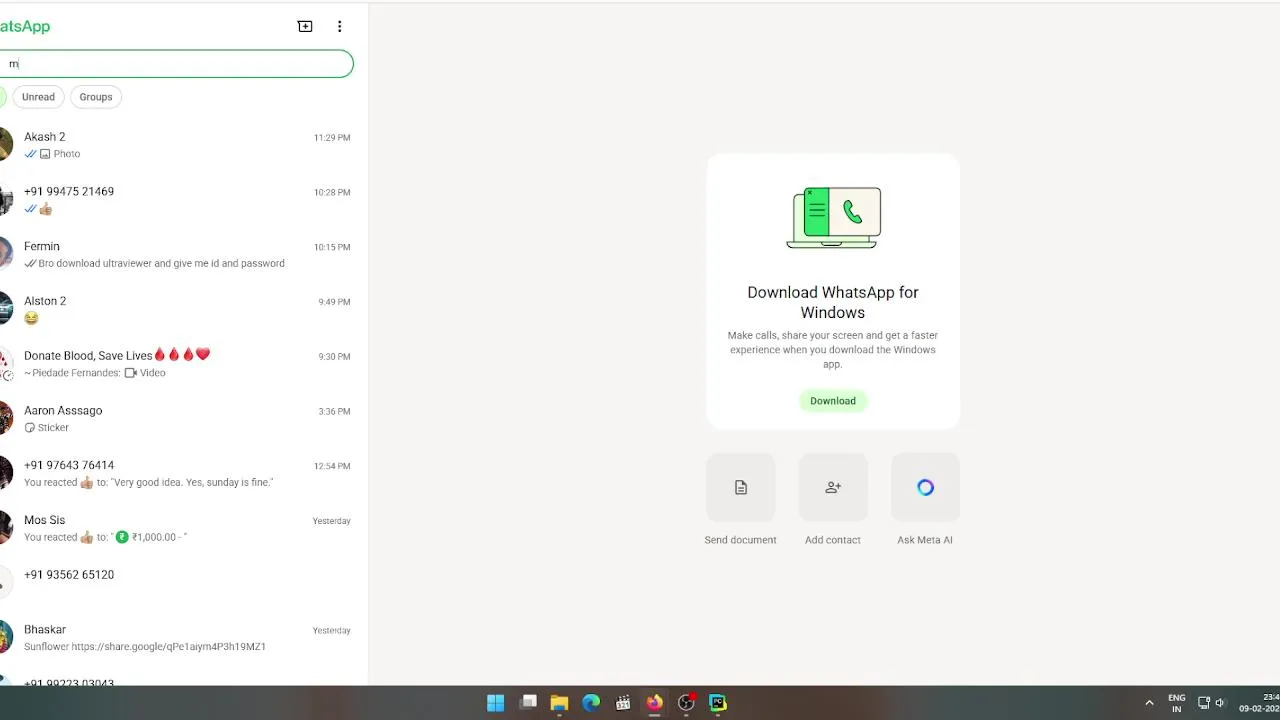Click Fermin's message preview about ultraviewer
The image size is (1280, 720).
click(x=161, y=264)
